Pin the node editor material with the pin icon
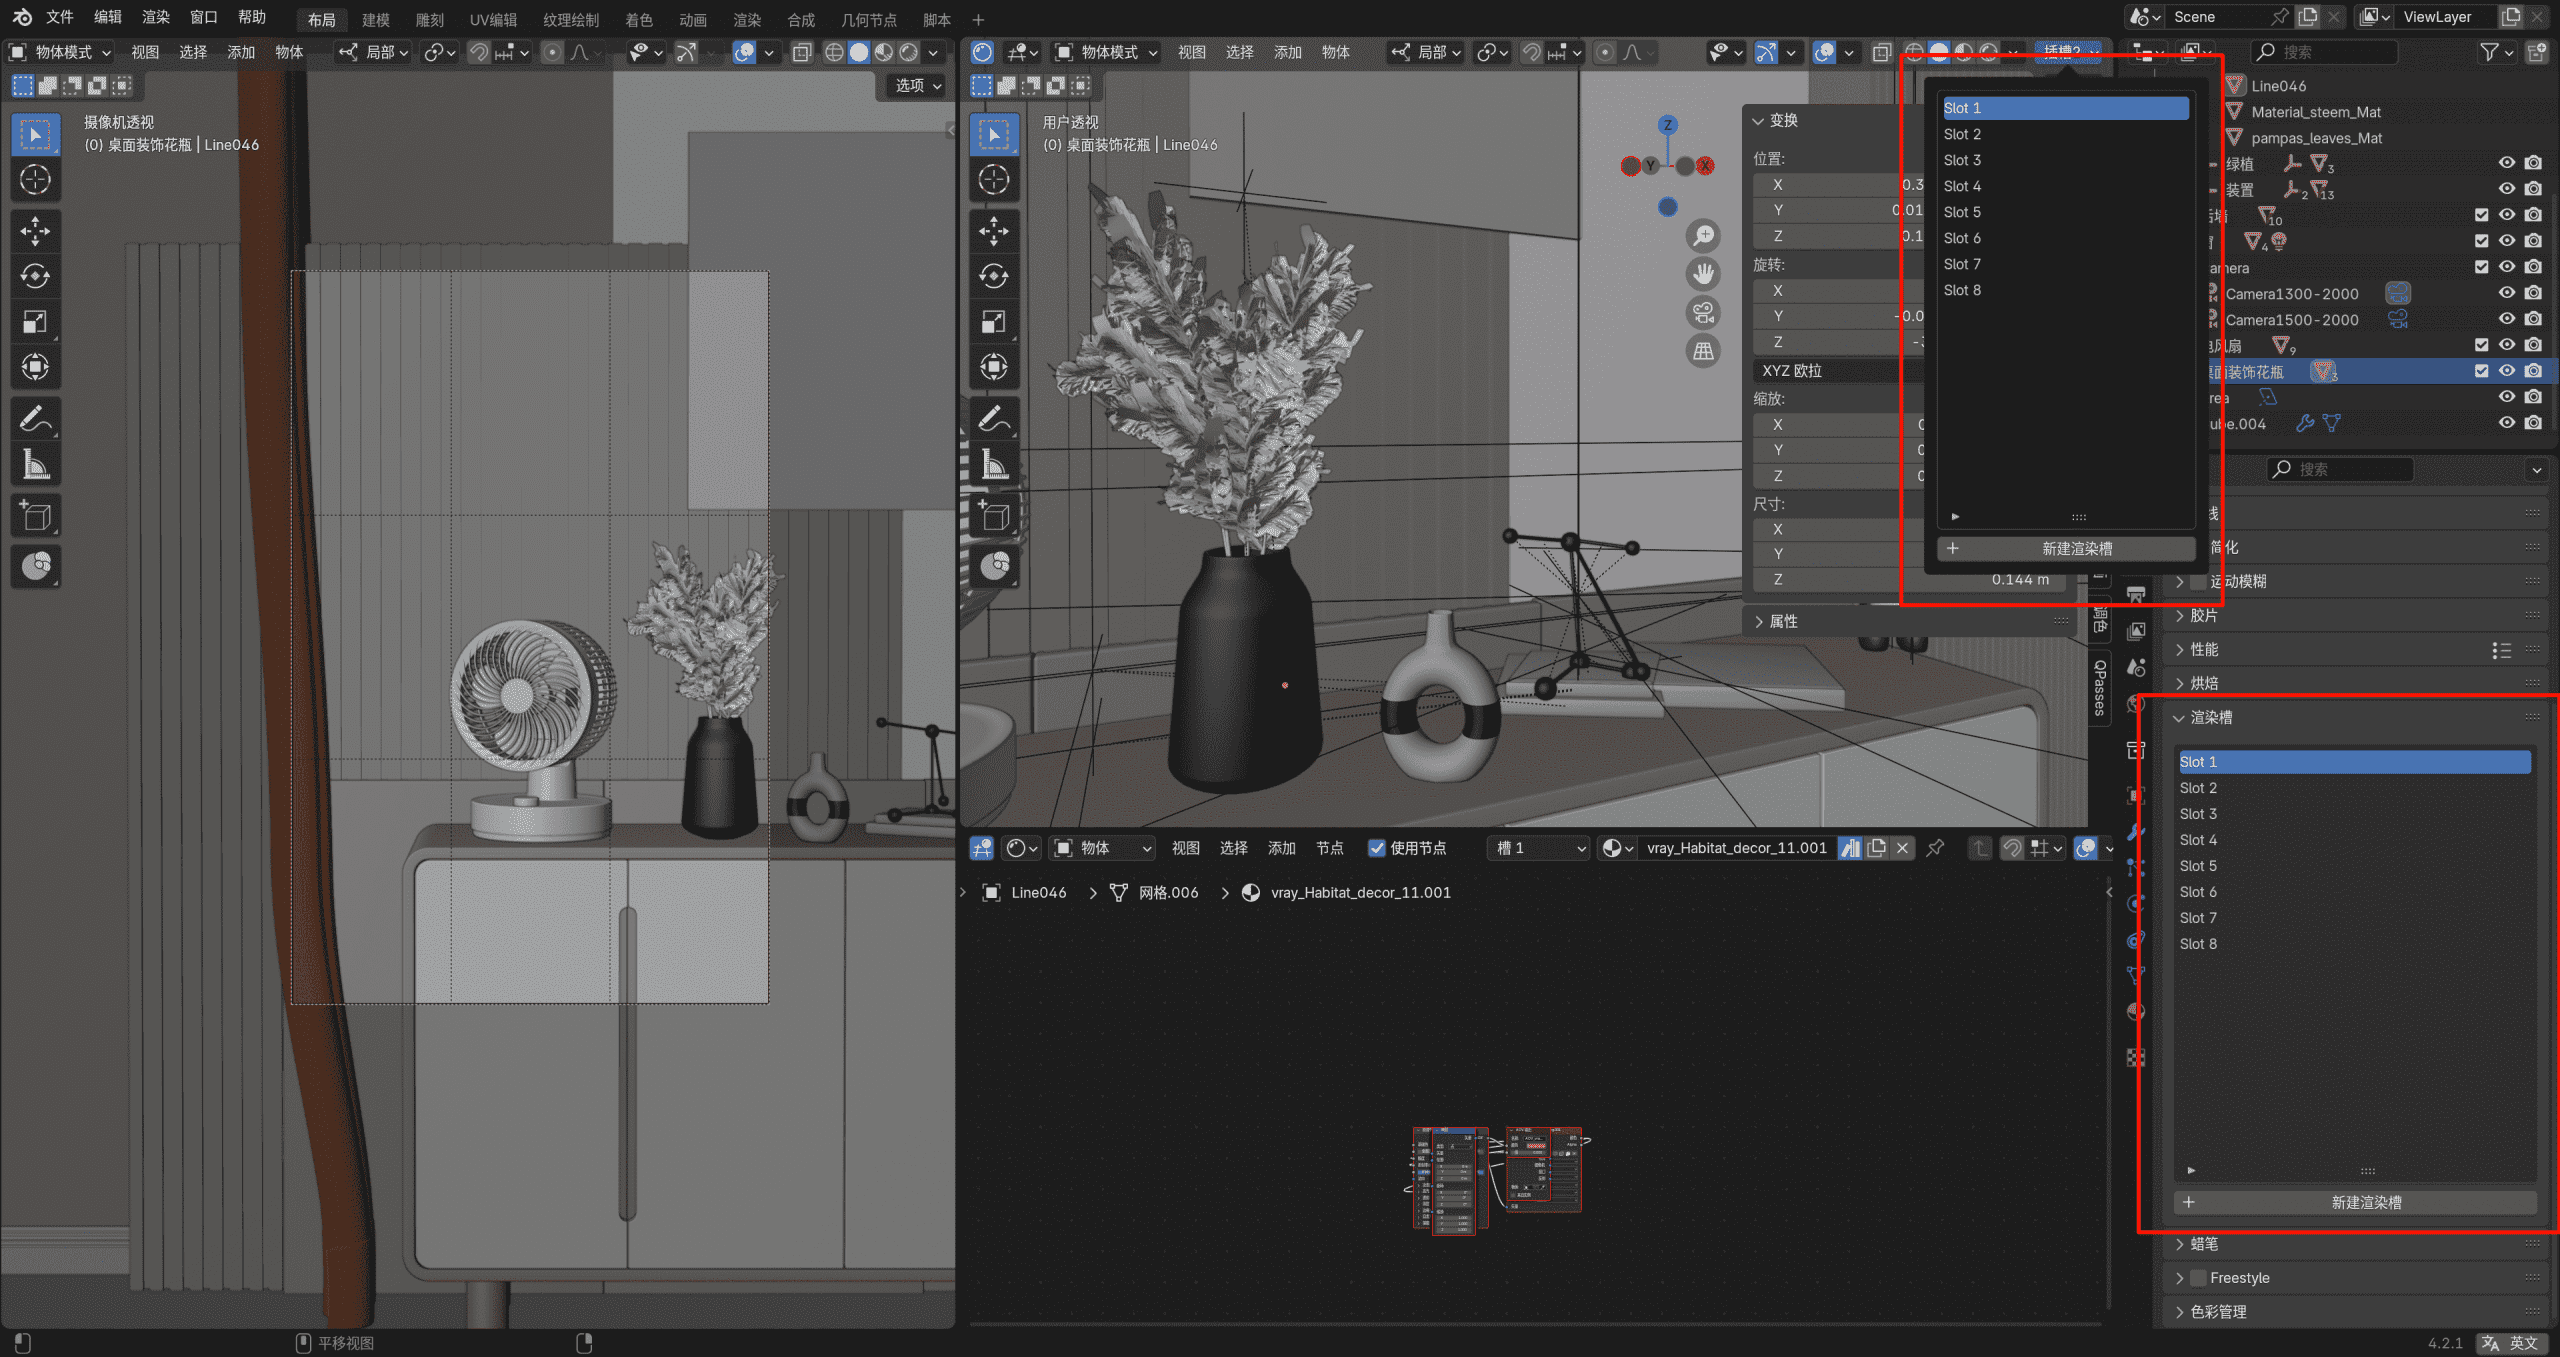 tap(1935, 848)
